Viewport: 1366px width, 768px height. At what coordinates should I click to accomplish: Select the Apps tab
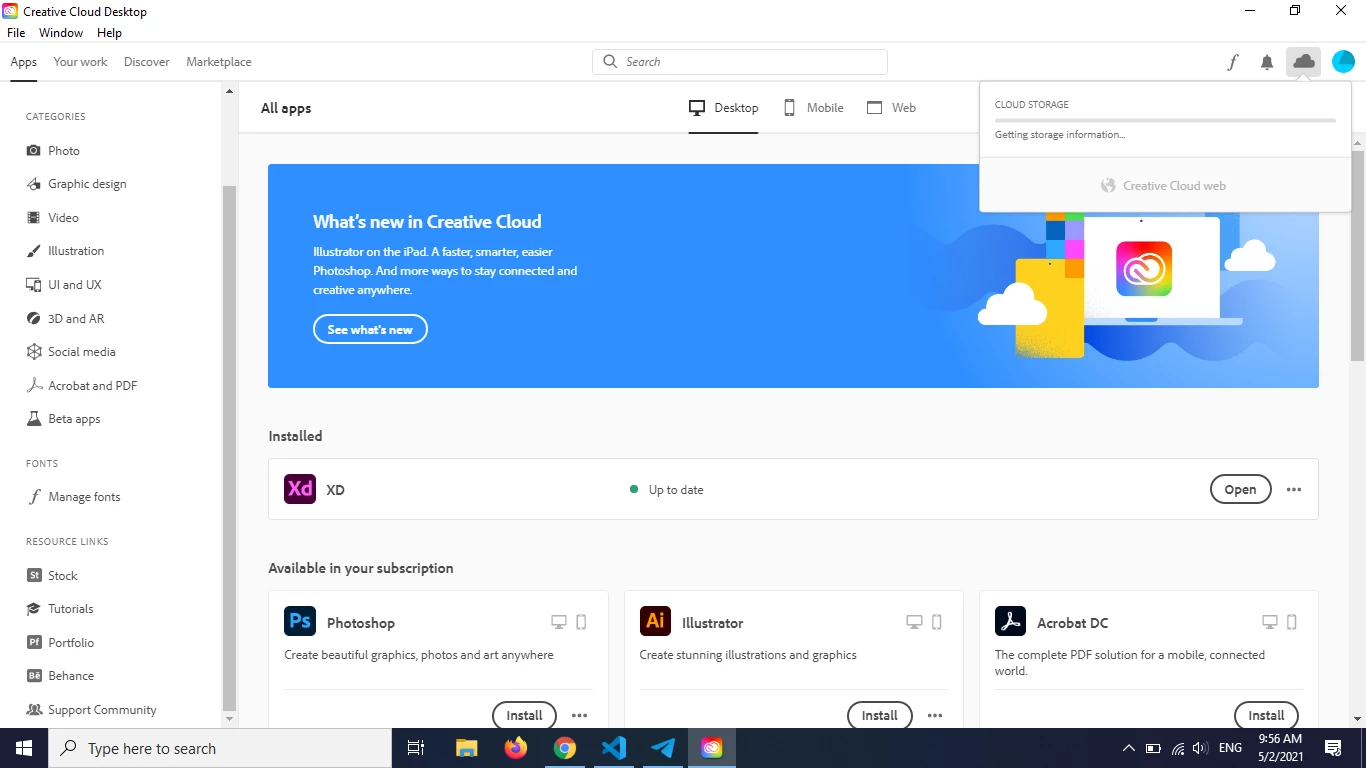[x=24, y=62]
